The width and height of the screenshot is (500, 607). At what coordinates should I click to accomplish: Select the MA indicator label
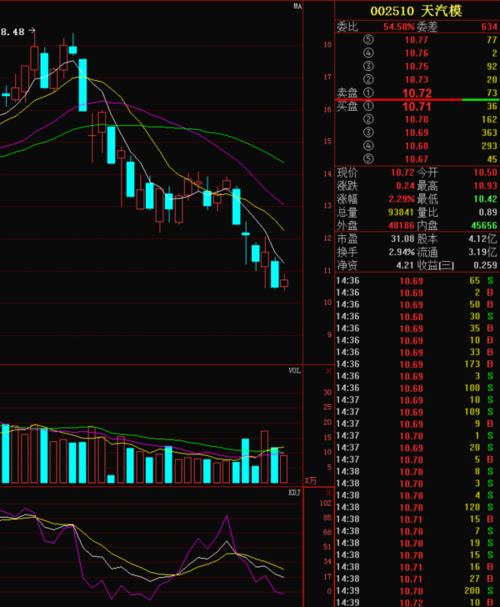click(x=297, y=6)
